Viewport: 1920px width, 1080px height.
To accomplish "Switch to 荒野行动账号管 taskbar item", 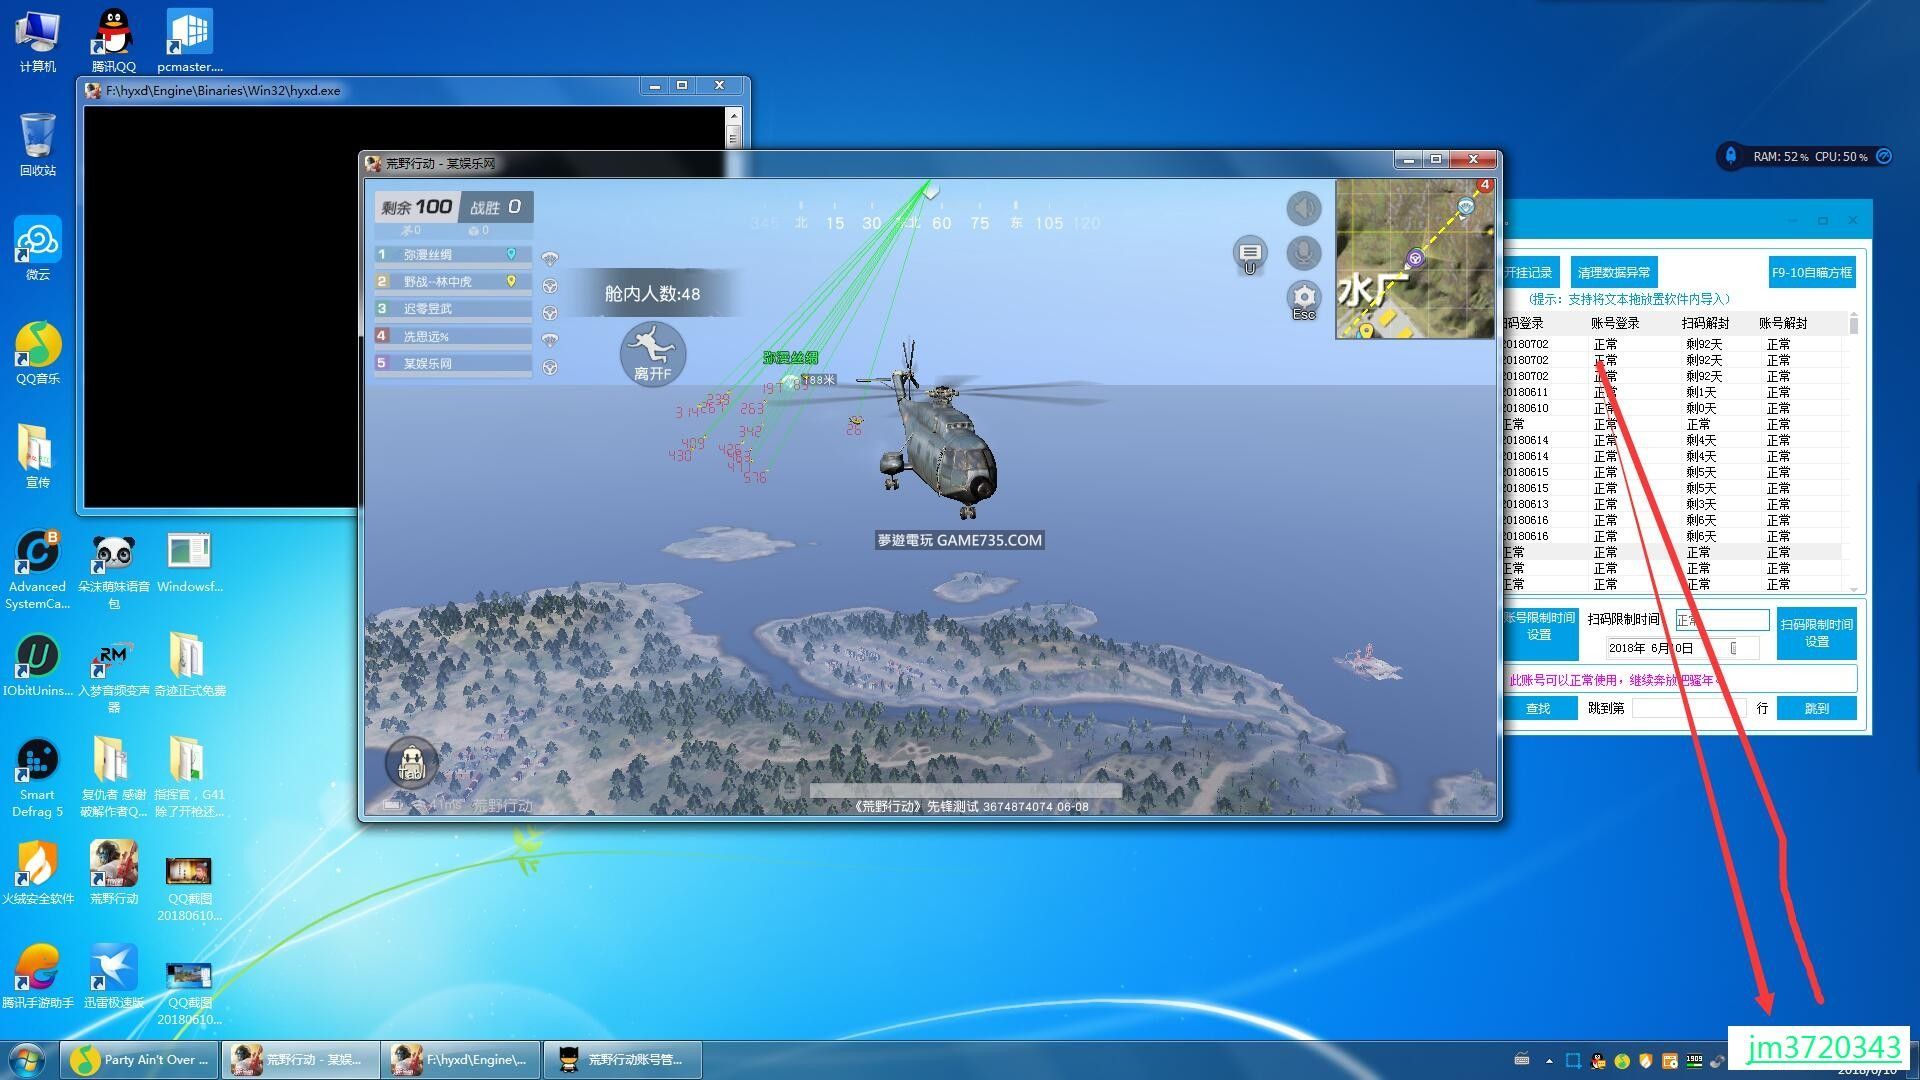I will point(622,1059).
